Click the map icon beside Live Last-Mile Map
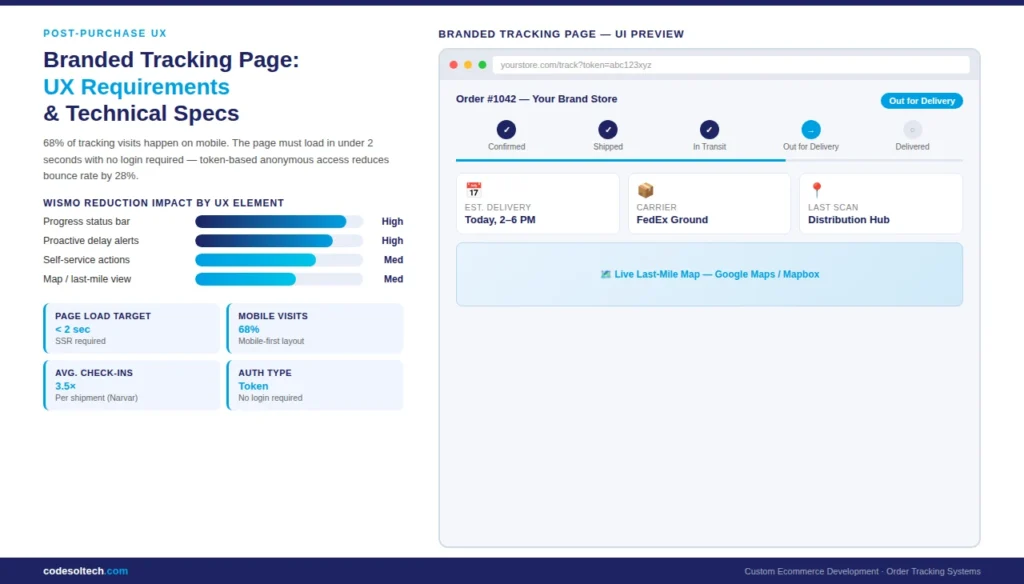This screenshot has width=1024, height=584. coord(605,274)
